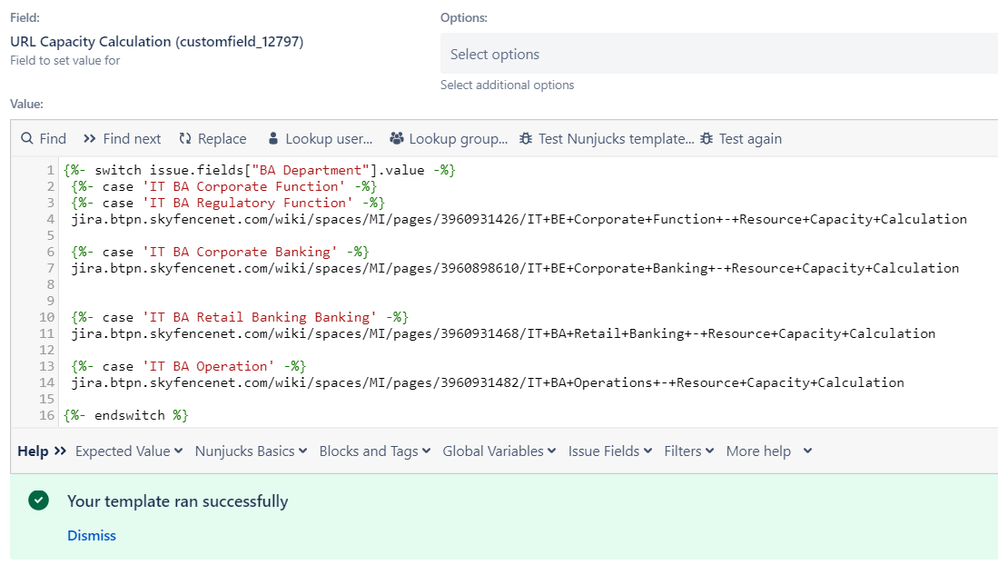This screenshot has width=998, height=576.
Task: Expand Blocks and Tags help section
Action: (x=375, y=451)
